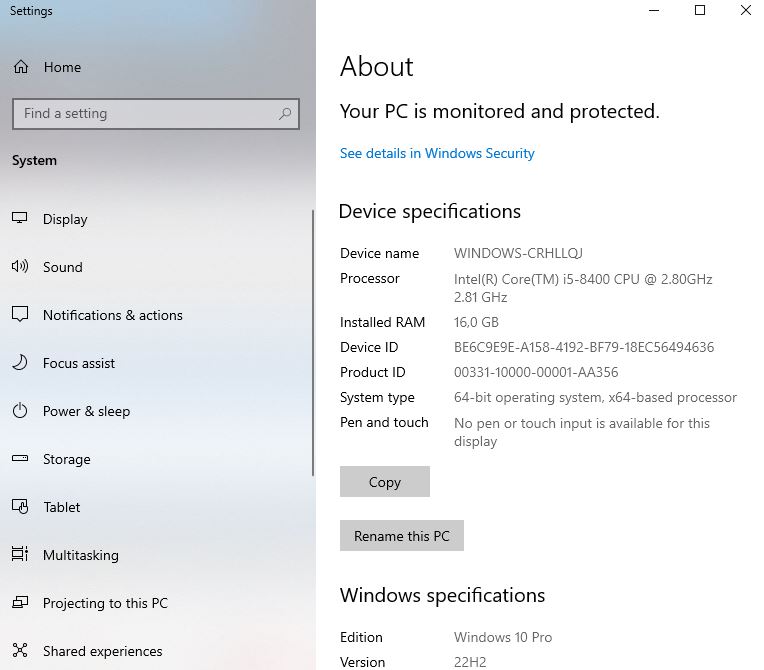Click the Windows specifications heading

442,595
